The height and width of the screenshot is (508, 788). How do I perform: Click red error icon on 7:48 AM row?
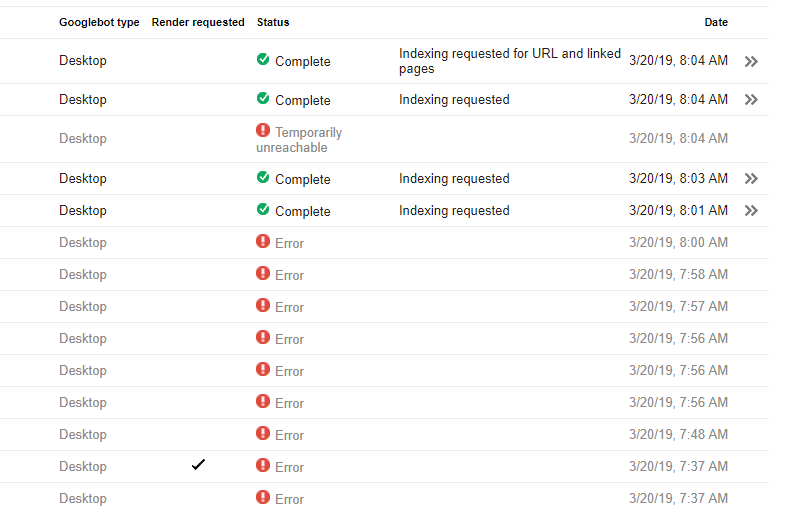[x=263, y=434]
